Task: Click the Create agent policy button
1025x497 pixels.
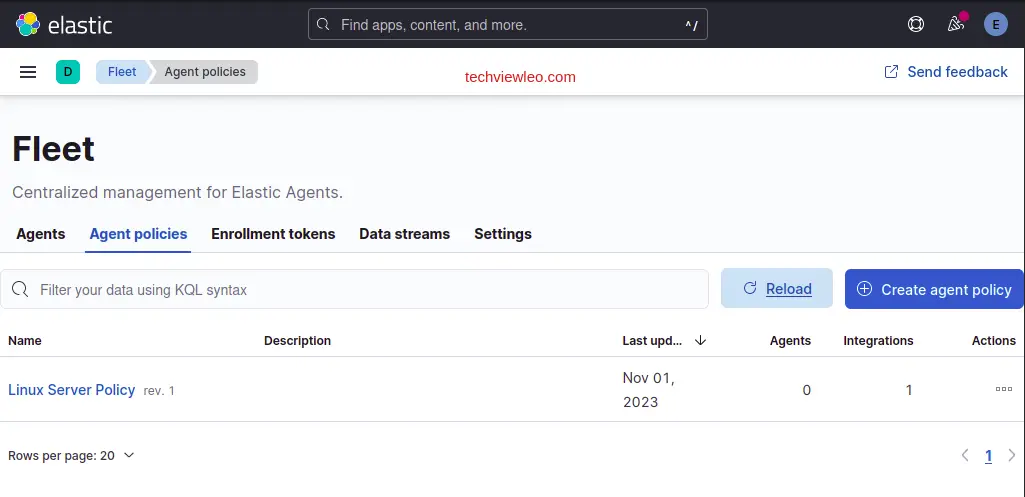Action: point(934,289)
